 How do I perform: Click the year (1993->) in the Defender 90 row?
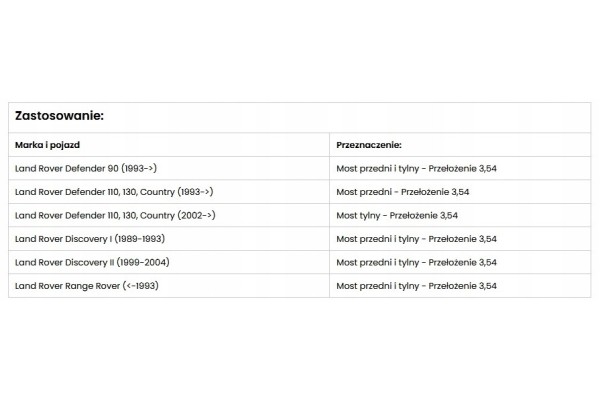[x=139, y=168]
